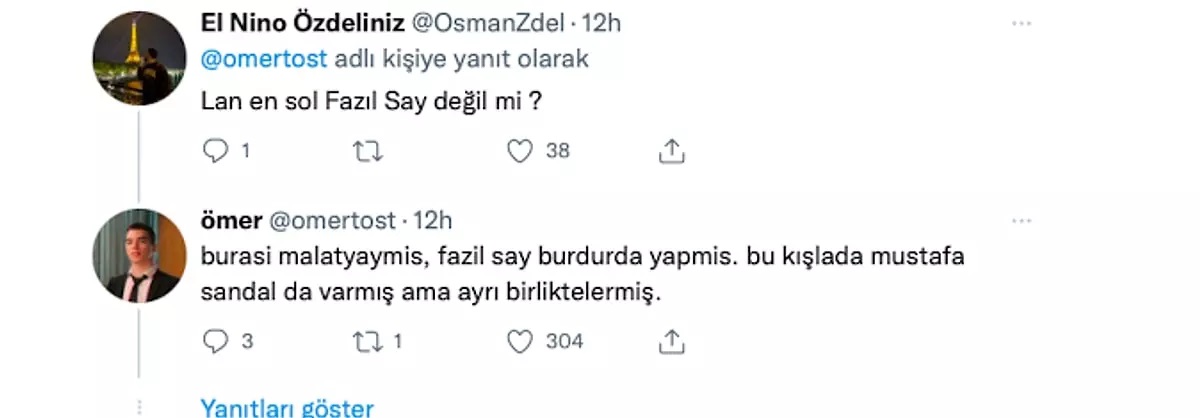Retweet the Fazıl Say question tweet
The image size is (1200, 418).
coord(369,151)
